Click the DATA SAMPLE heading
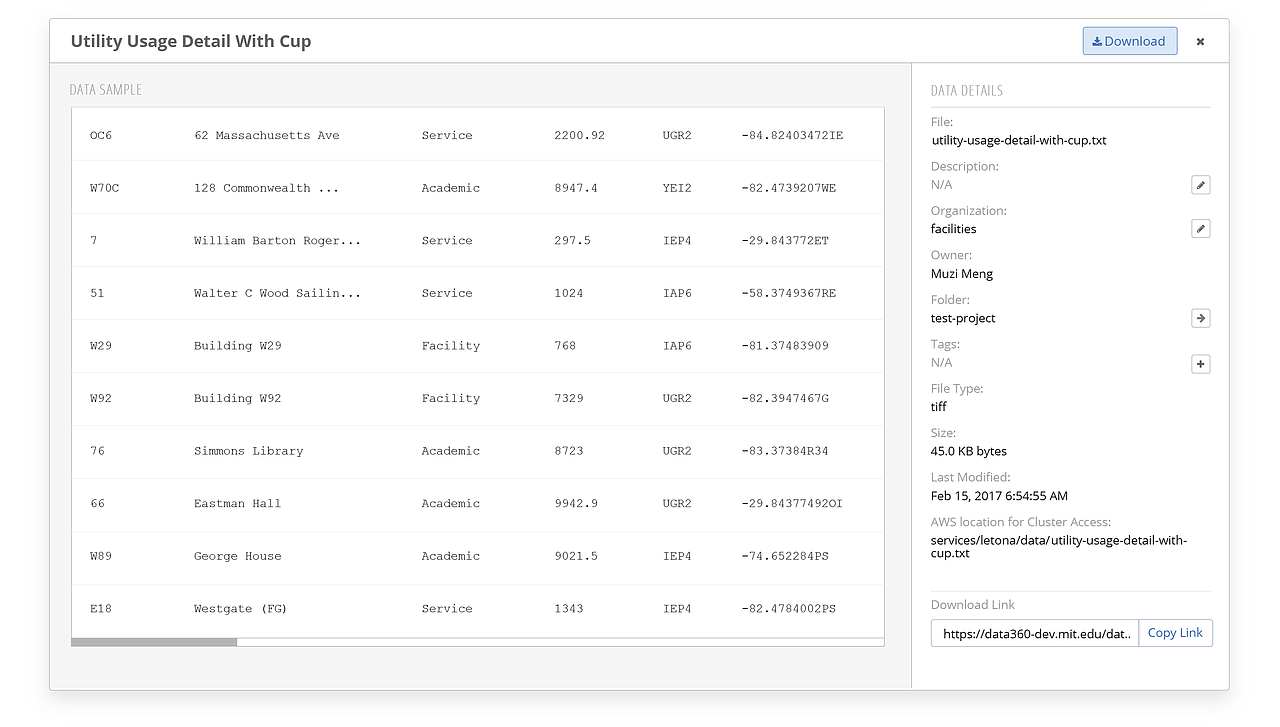The height and width of the screenshot is (727, 1280). 106,90
